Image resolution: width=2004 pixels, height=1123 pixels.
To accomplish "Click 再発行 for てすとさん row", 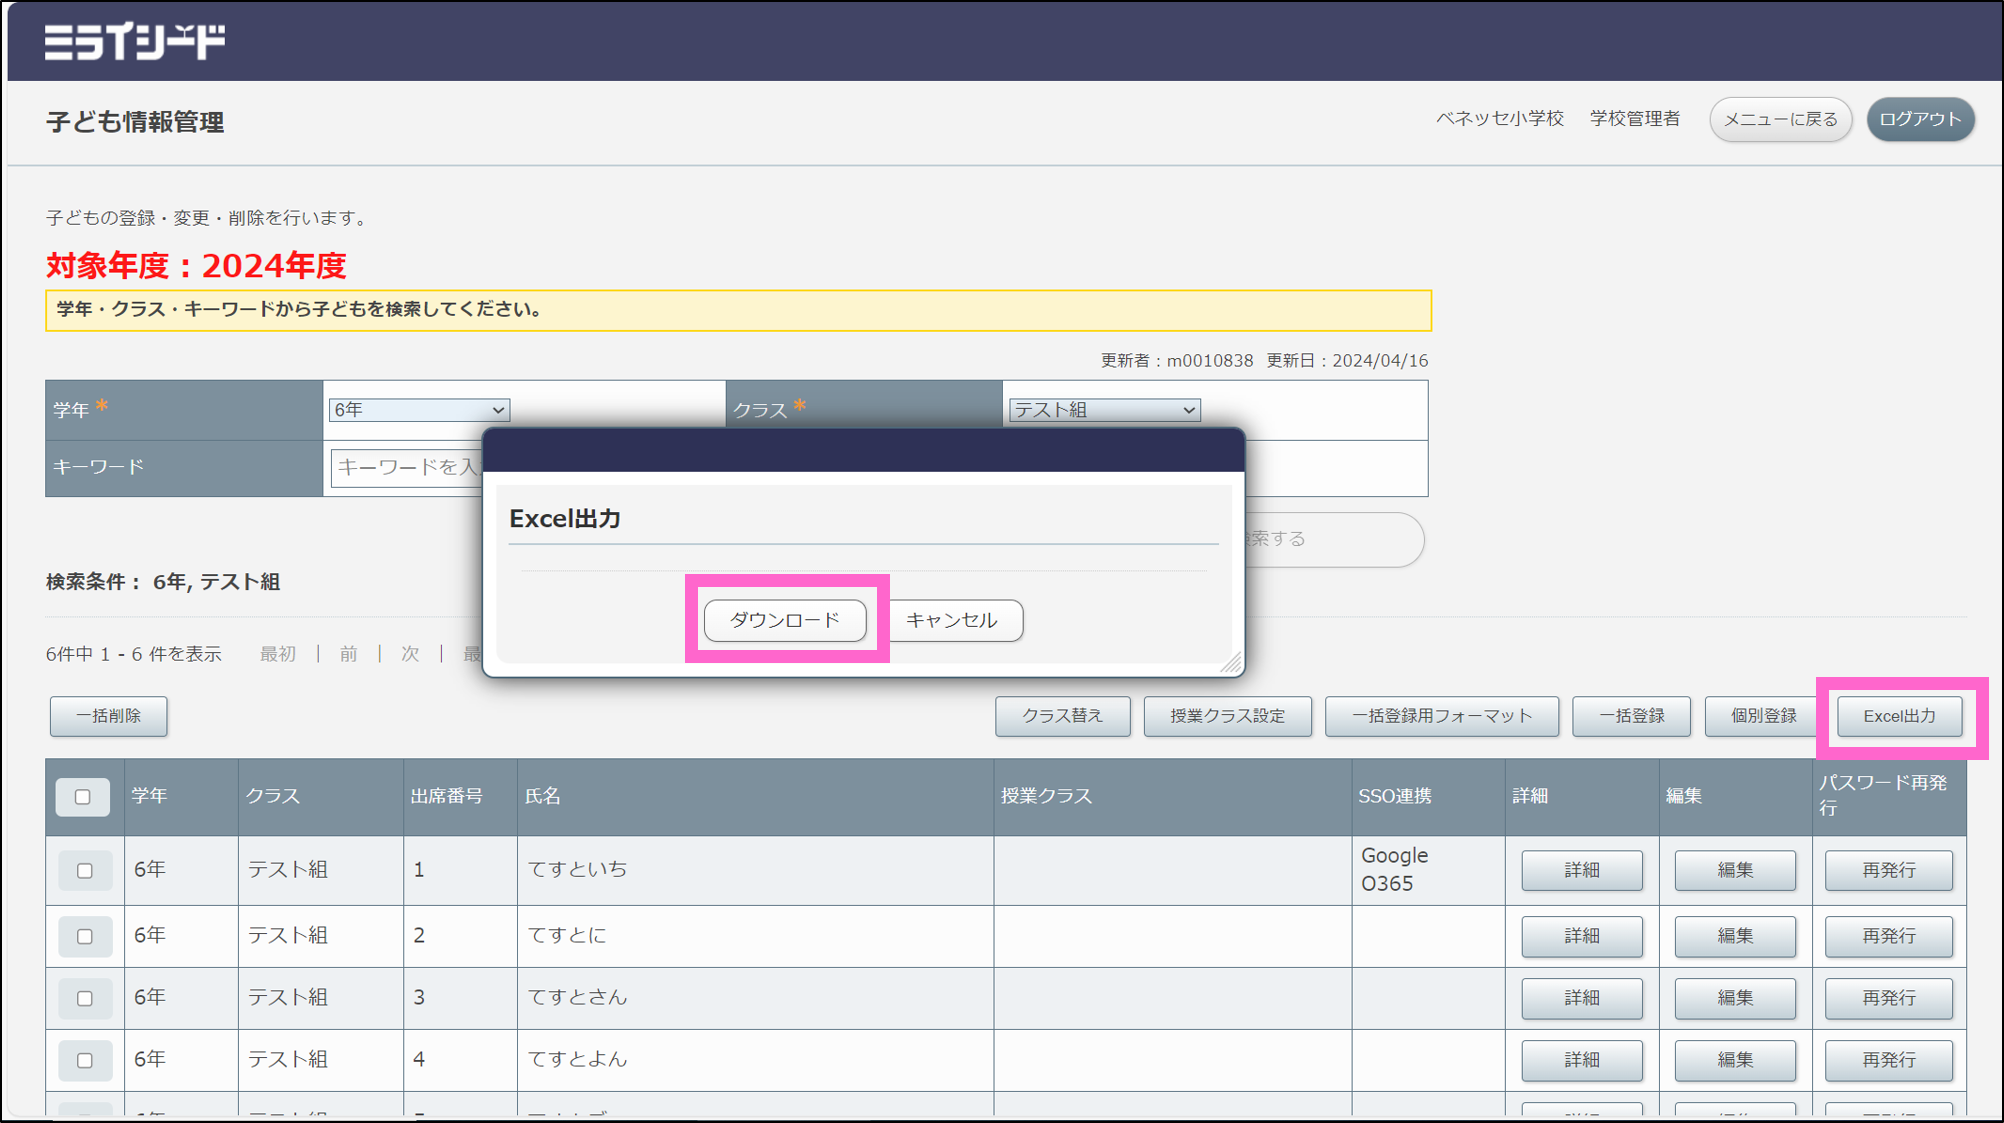I will [1888, 998].
